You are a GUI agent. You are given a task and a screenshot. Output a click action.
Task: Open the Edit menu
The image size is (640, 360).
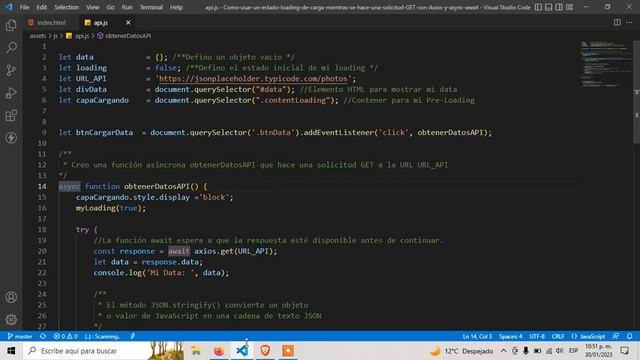(42, 7)
